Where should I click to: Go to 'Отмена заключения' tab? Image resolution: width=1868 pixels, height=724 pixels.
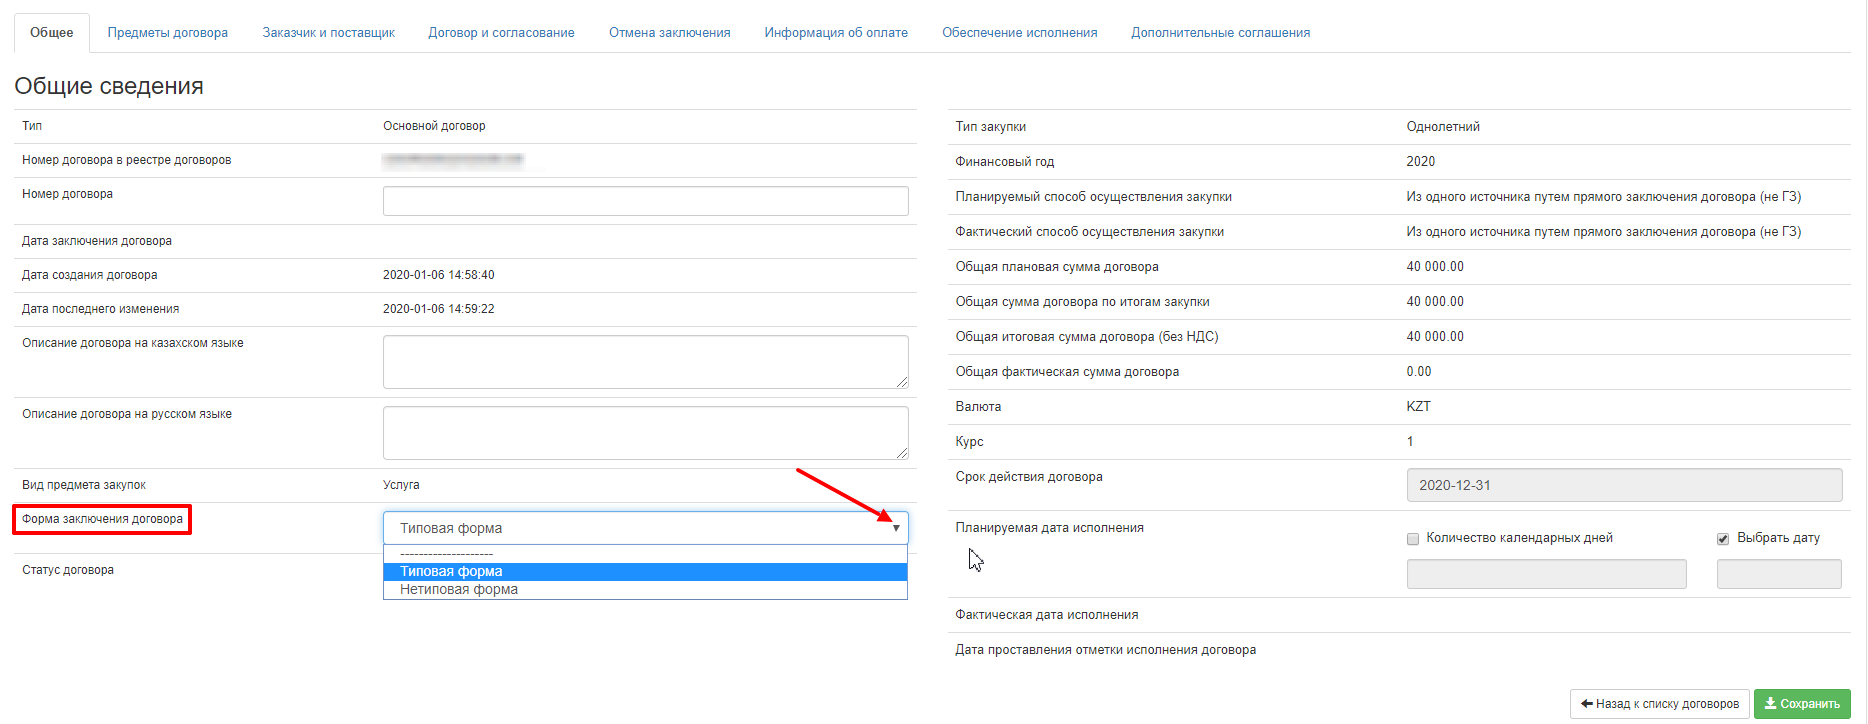[669, 33]
